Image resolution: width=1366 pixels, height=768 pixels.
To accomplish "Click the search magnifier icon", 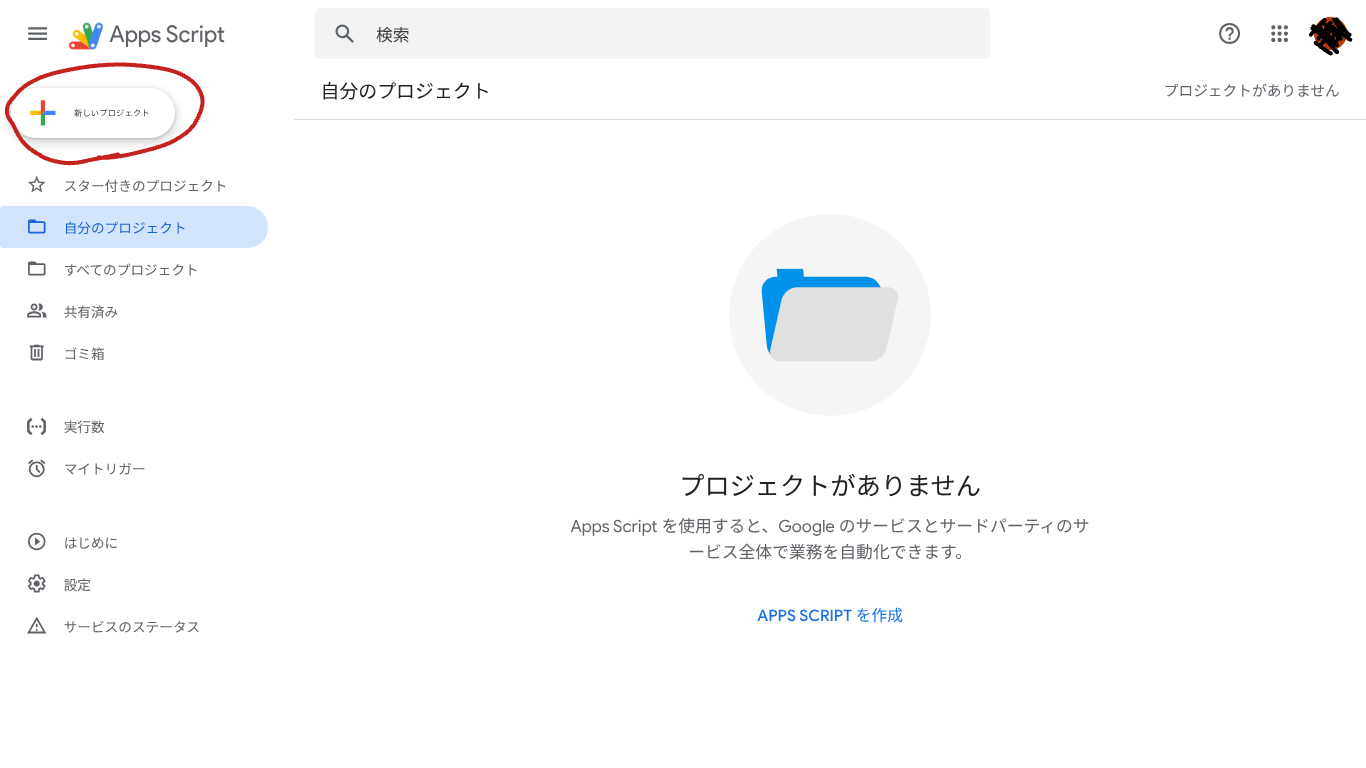I will (345, 34).
